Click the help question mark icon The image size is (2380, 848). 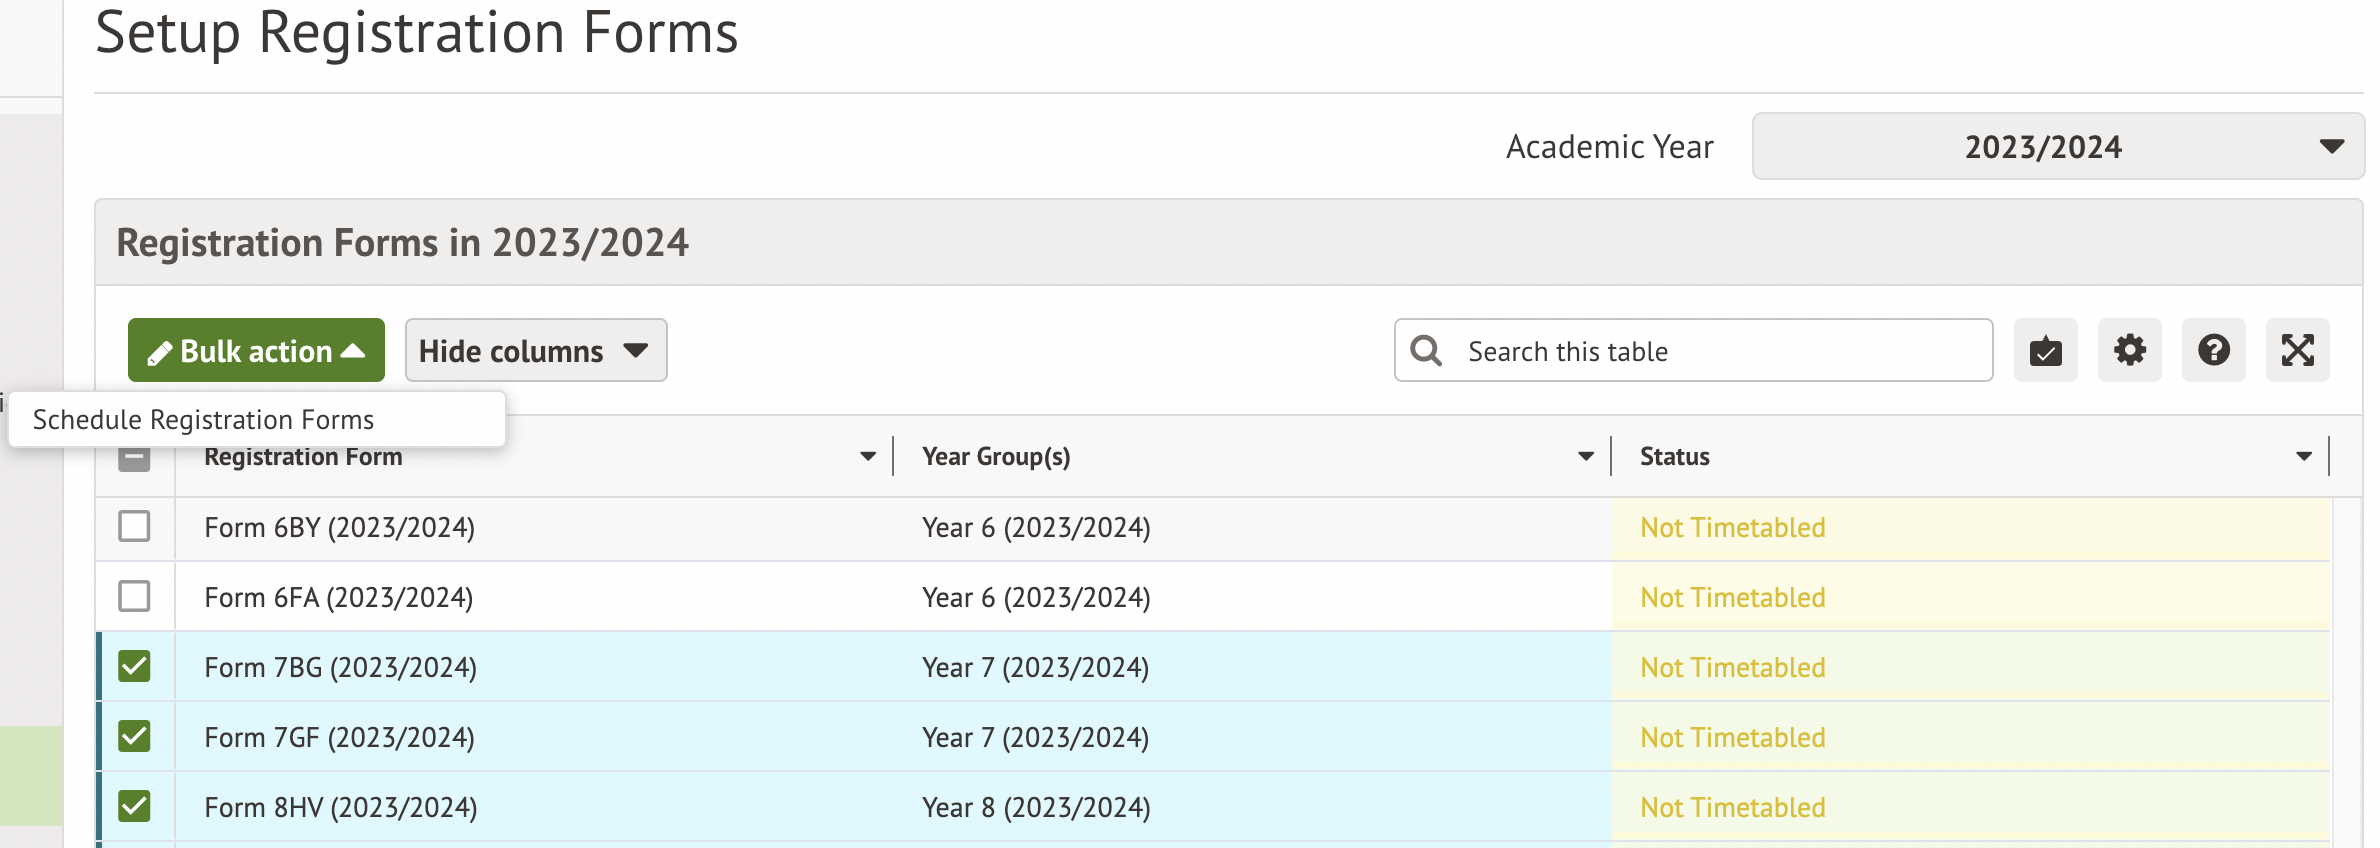[x=2213, y=351]
